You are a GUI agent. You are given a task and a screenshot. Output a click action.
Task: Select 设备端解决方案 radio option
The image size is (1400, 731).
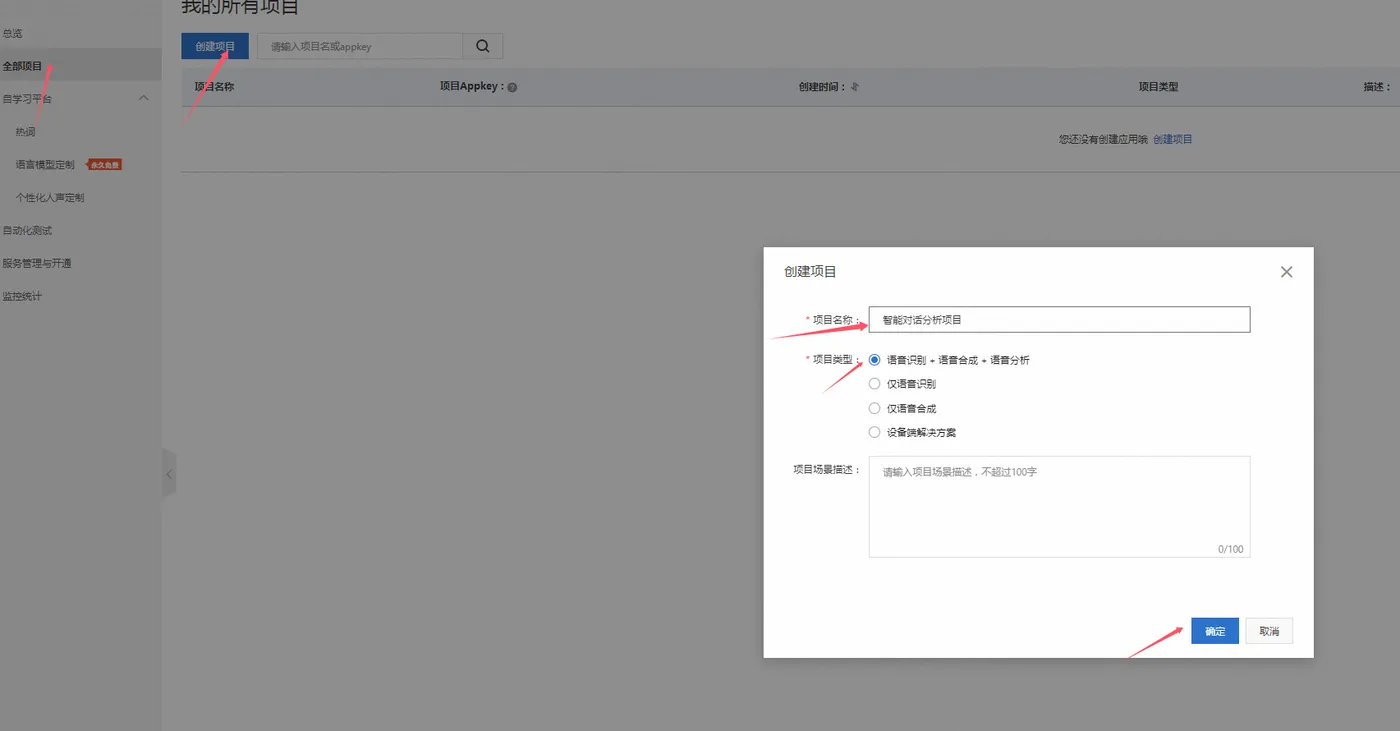coord(875,432)
